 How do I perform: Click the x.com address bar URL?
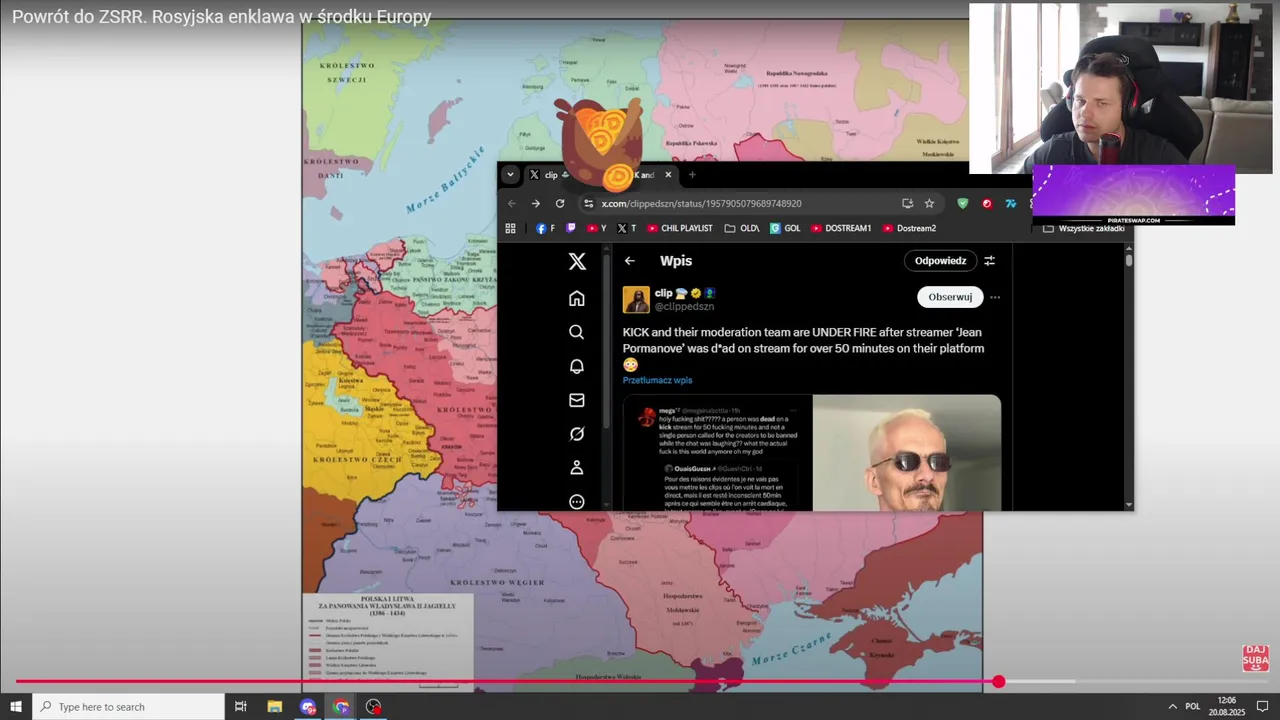coord(701,203)
